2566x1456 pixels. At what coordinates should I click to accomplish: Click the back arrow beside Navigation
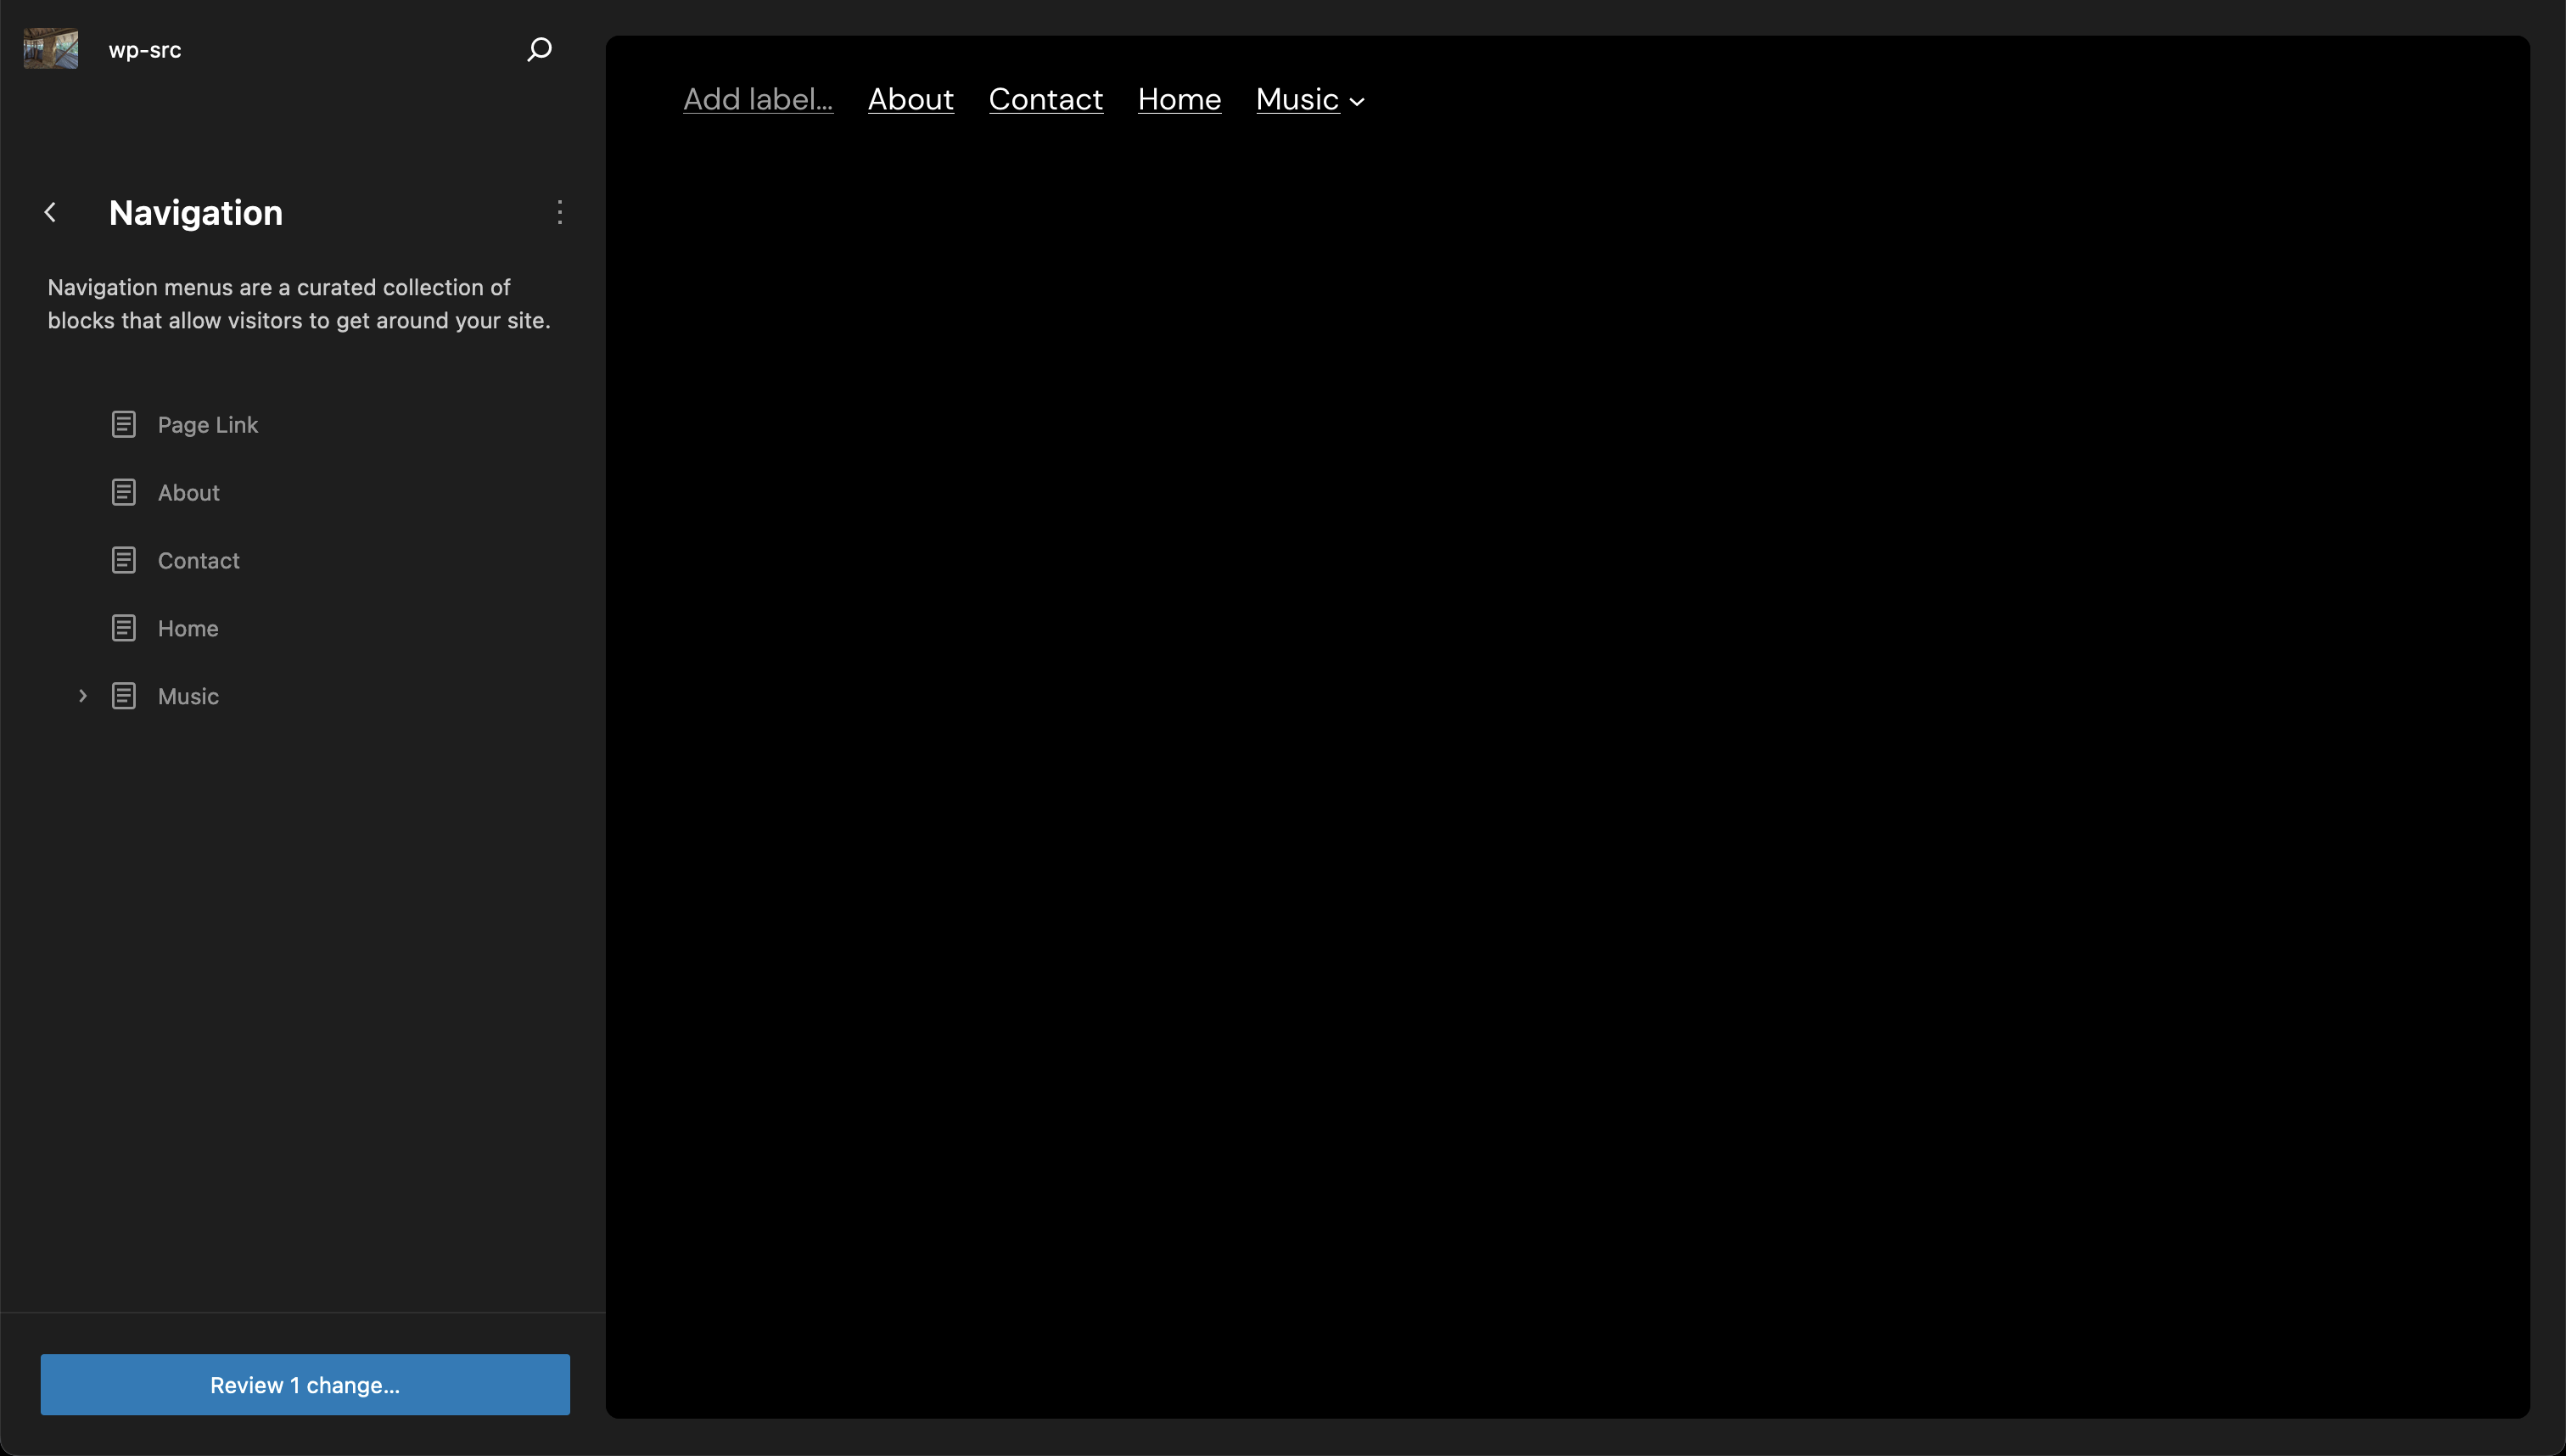click(x=50, y=212)
